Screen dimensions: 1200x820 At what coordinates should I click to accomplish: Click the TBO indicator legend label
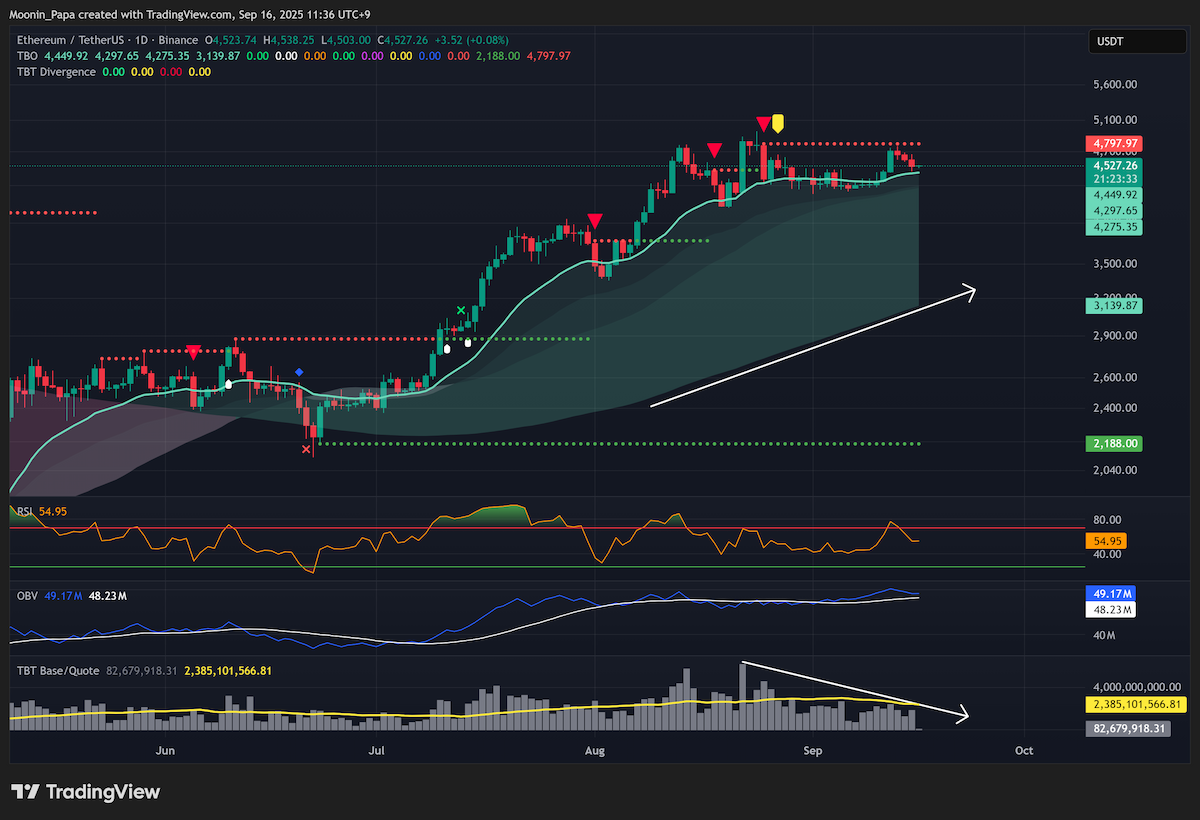tap(27, 56)
